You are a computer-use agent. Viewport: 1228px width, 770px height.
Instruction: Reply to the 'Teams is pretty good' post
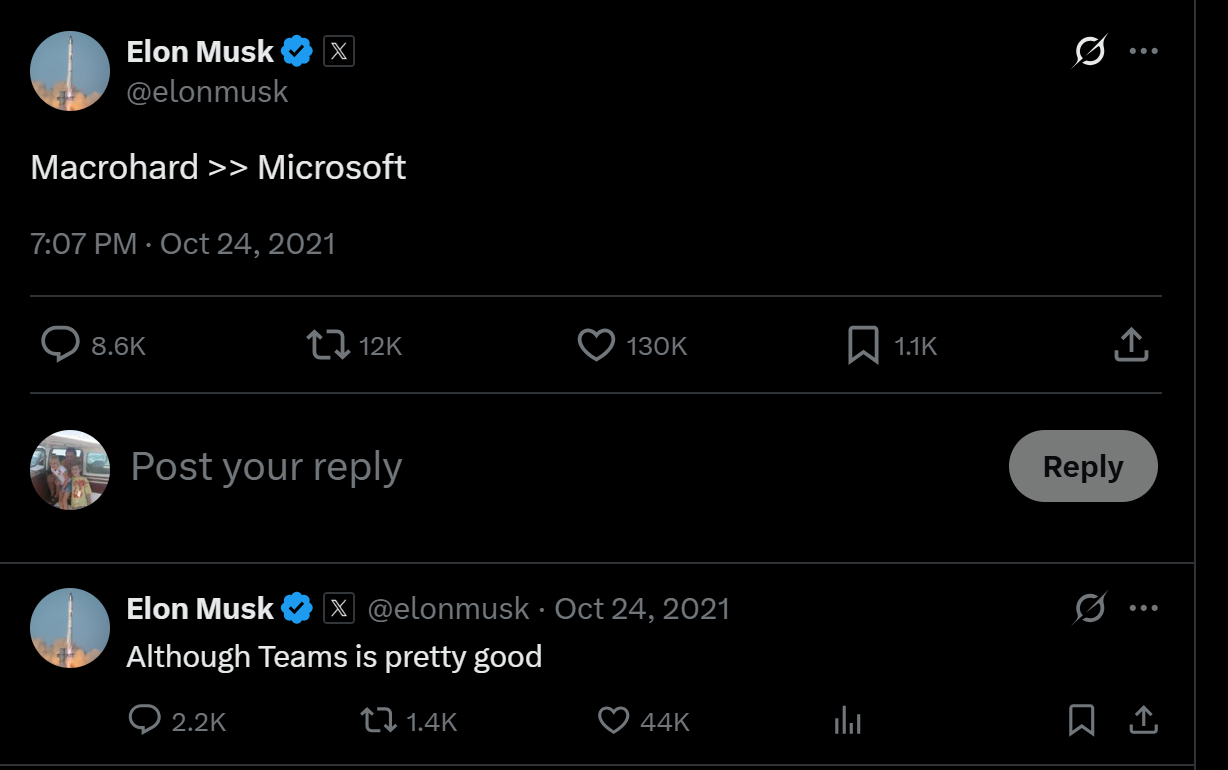(145, 720)
